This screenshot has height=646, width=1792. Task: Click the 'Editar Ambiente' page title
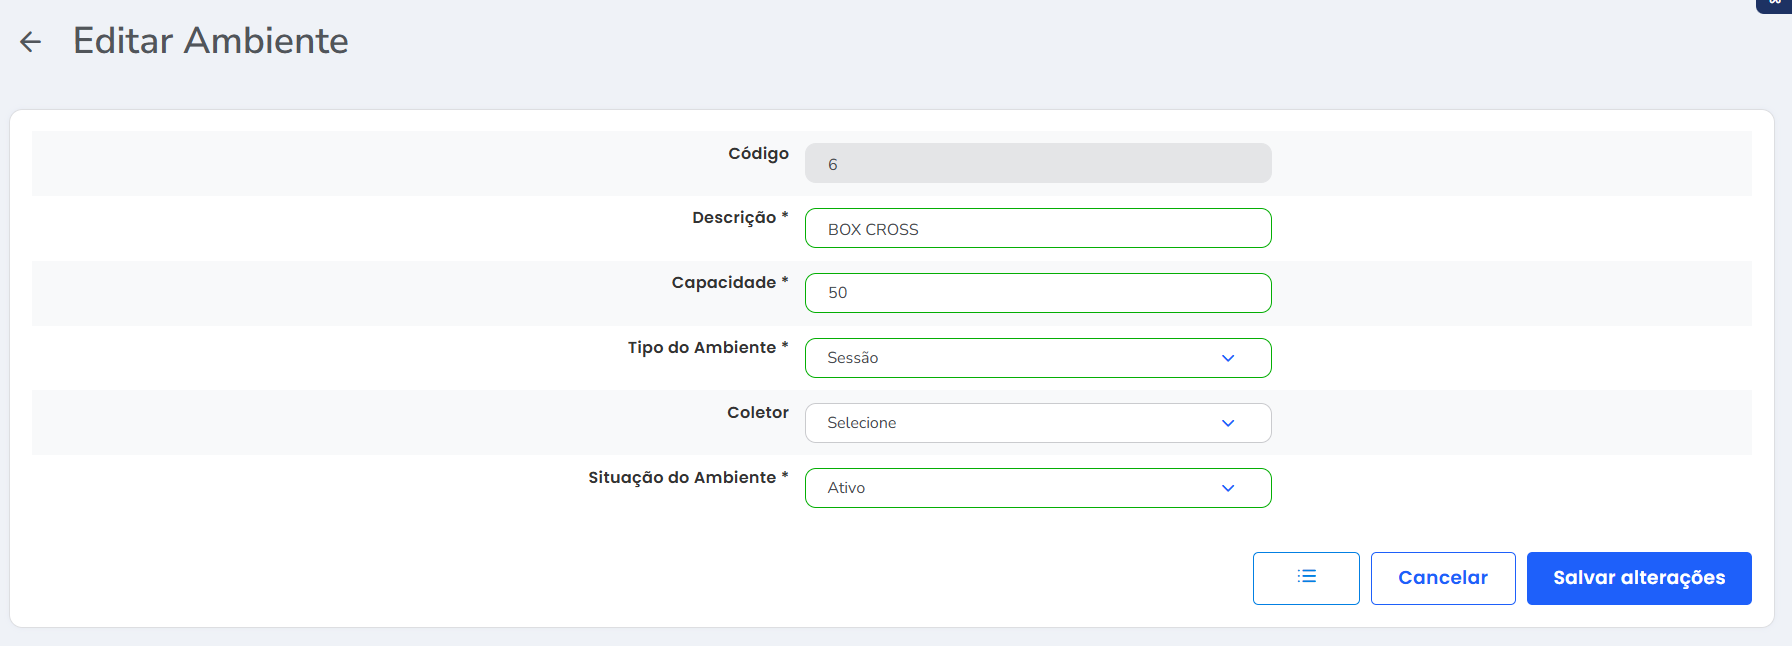click(x=211, y=41)
